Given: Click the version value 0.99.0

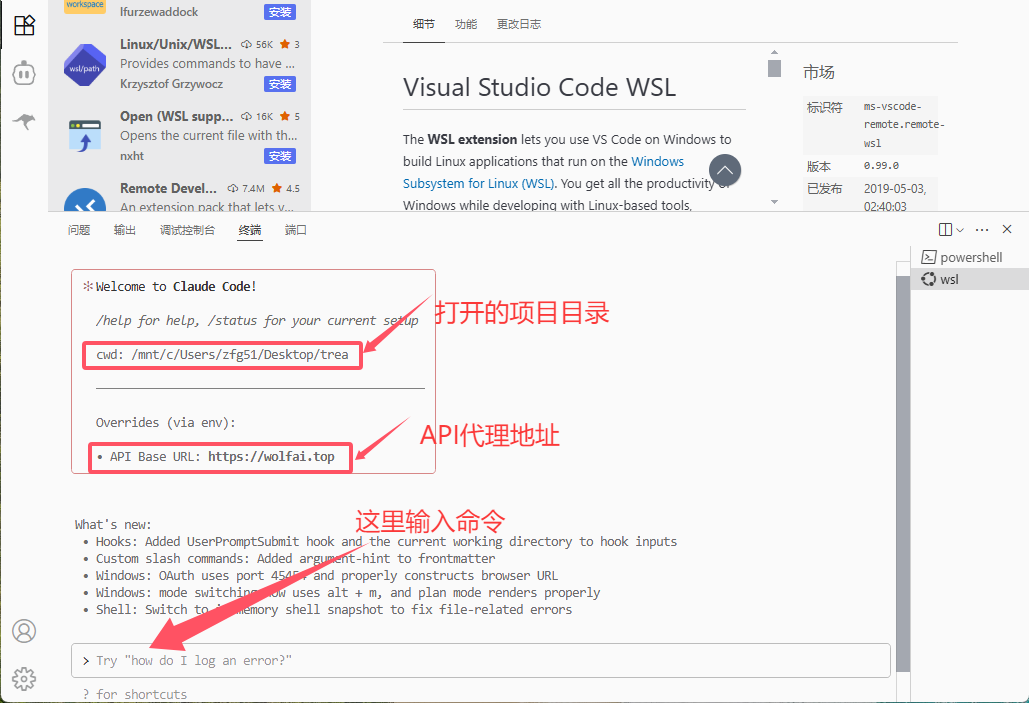Looking at the screenshot, I should pyautogui.click(x=881, y=166).
